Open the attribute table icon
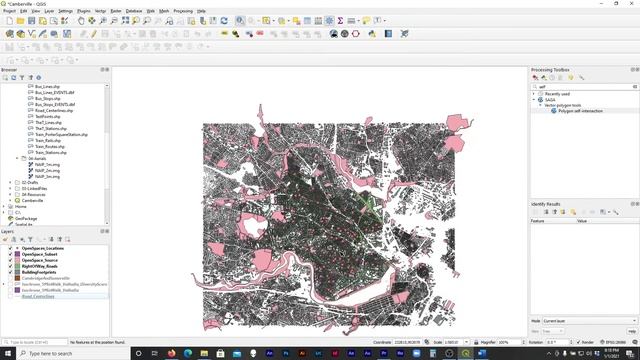This screenshot has width=640, height=360. 307,20
